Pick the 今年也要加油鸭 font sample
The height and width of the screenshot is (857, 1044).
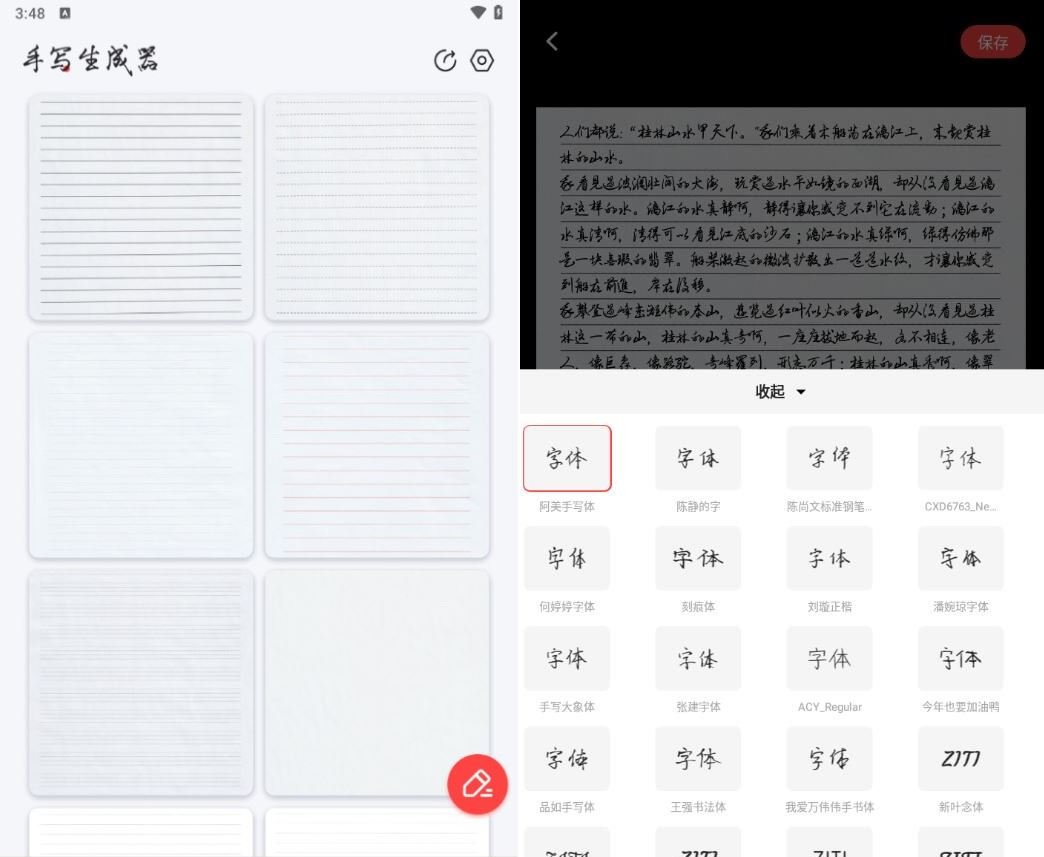click(x=960, y=659)
